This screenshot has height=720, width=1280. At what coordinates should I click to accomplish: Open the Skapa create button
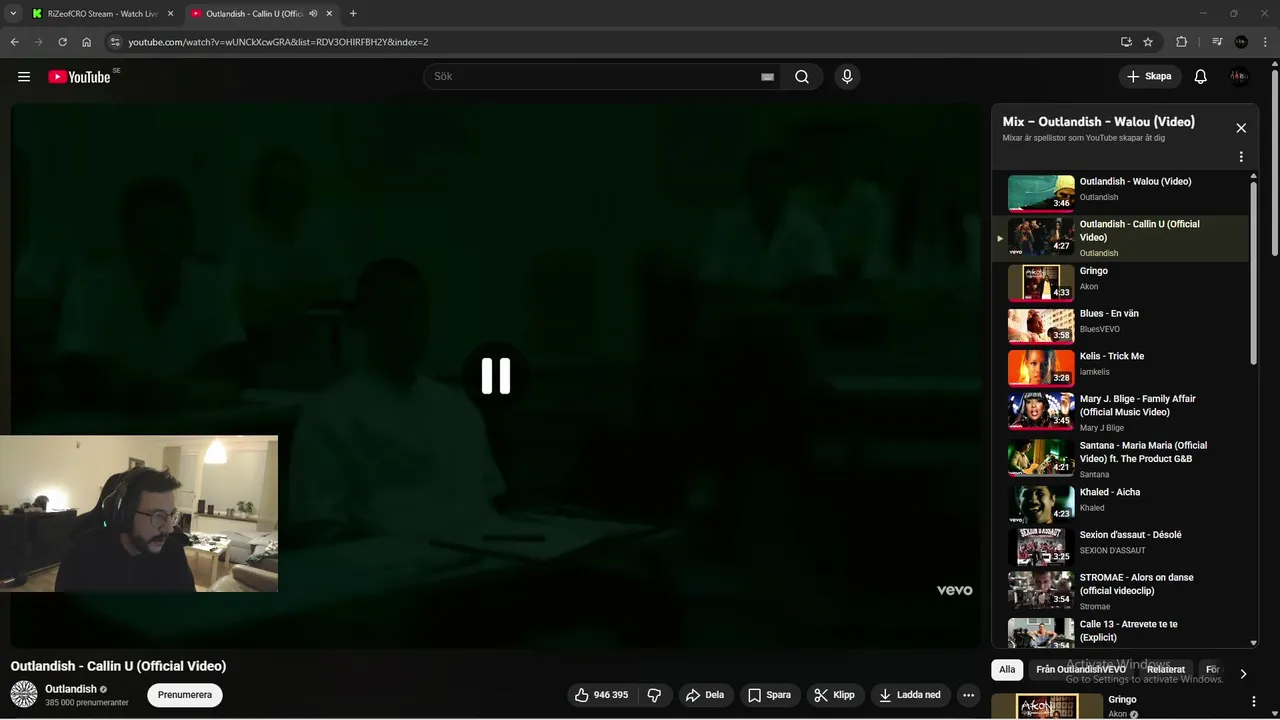coord(1149,77)
